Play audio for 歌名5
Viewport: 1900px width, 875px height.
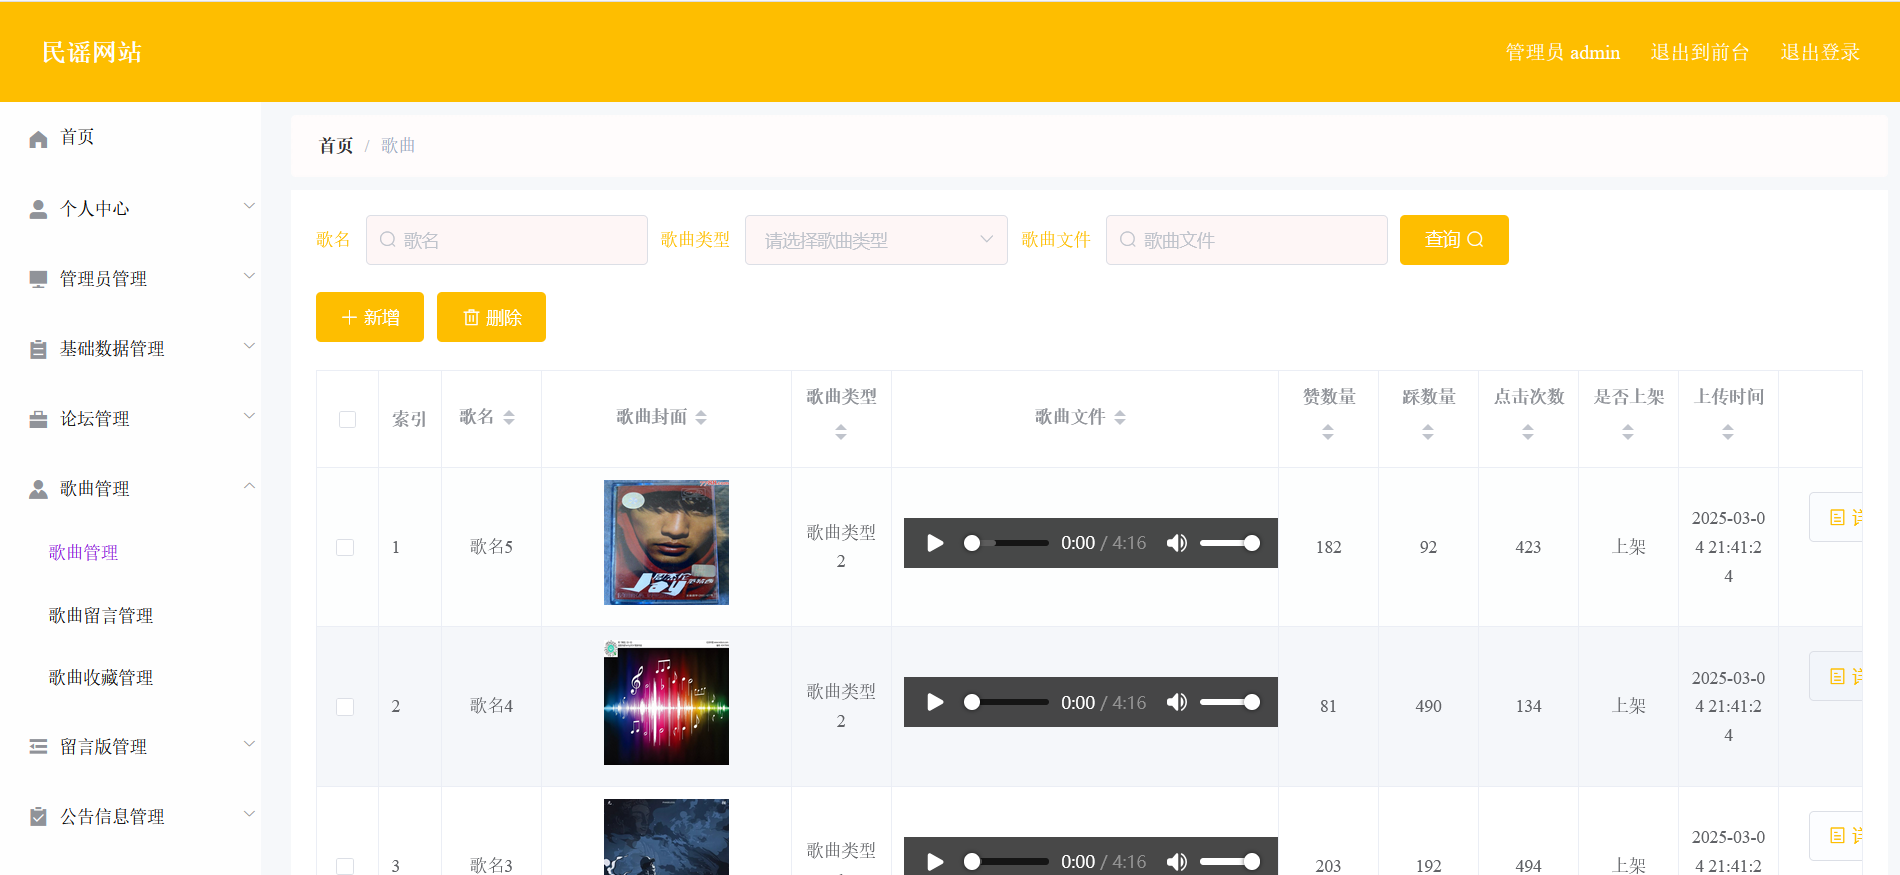click(935, 543)
